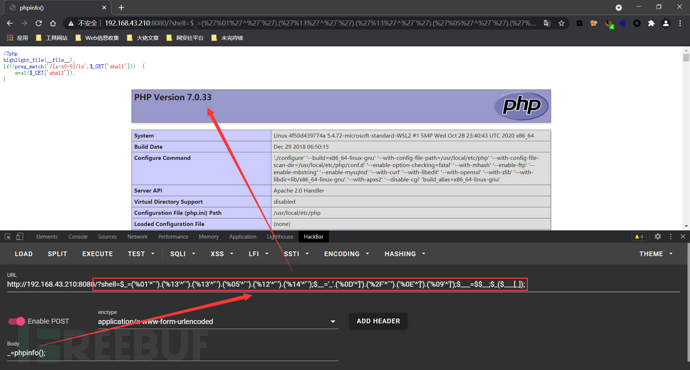Switch to the Network tab
Image resolution: width=690 pixels, height=370 pixels.
pos(137,237)
